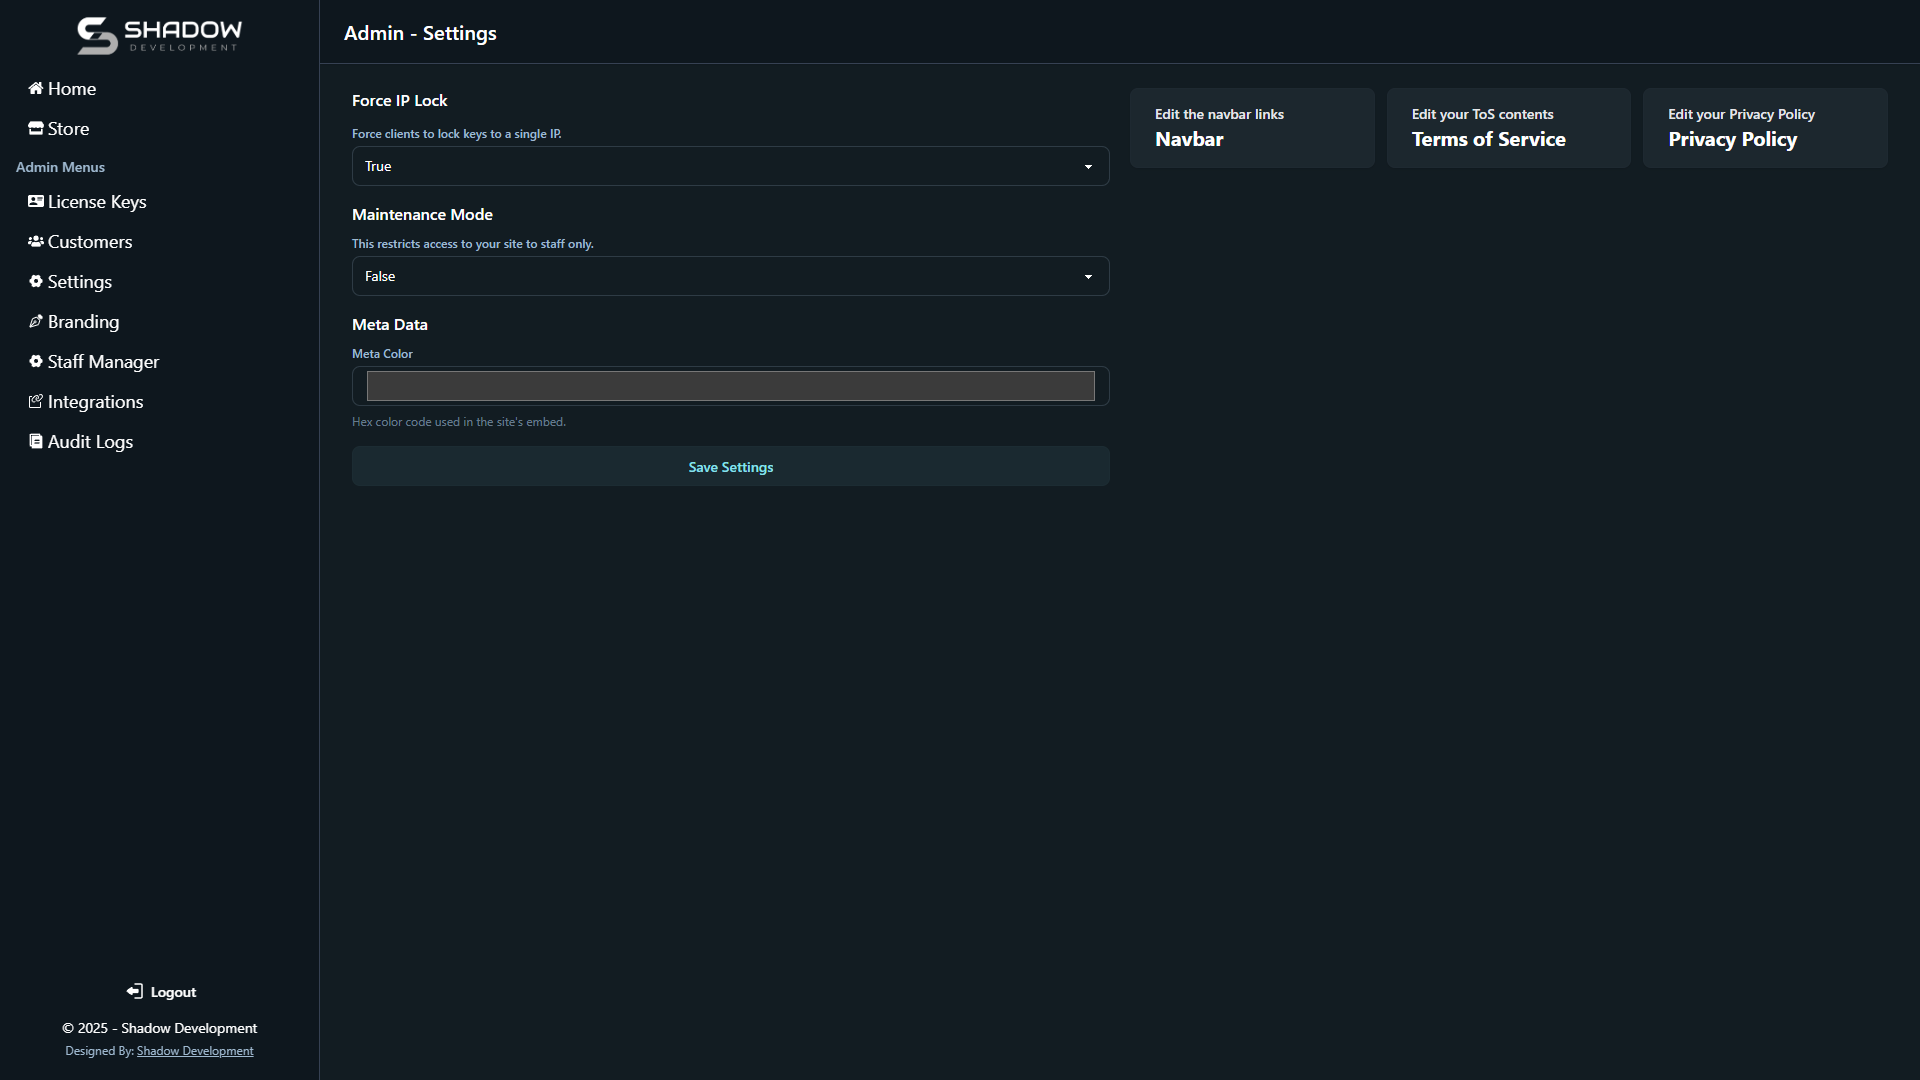
Task: Open the Meta Color picker swatch
Action: click(x=730, y=386)
